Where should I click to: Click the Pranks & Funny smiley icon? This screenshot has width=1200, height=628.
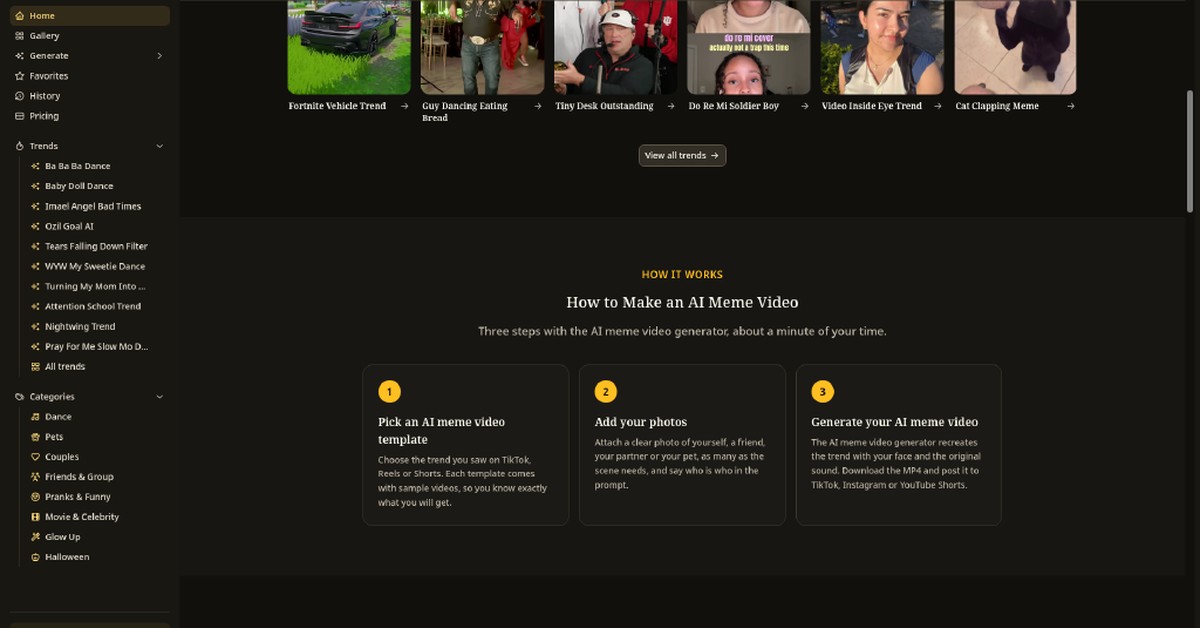click(35, 497)
